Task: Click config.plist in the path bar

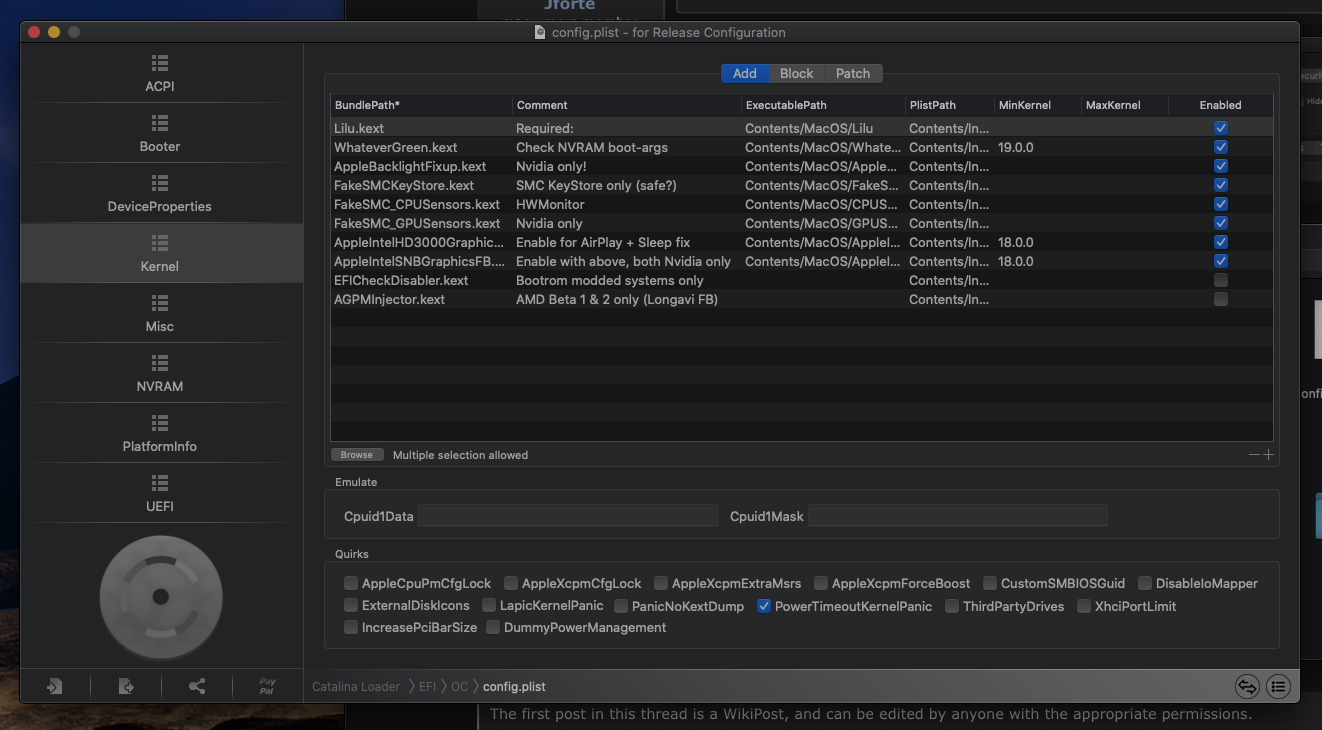Action: click(514, 687)
